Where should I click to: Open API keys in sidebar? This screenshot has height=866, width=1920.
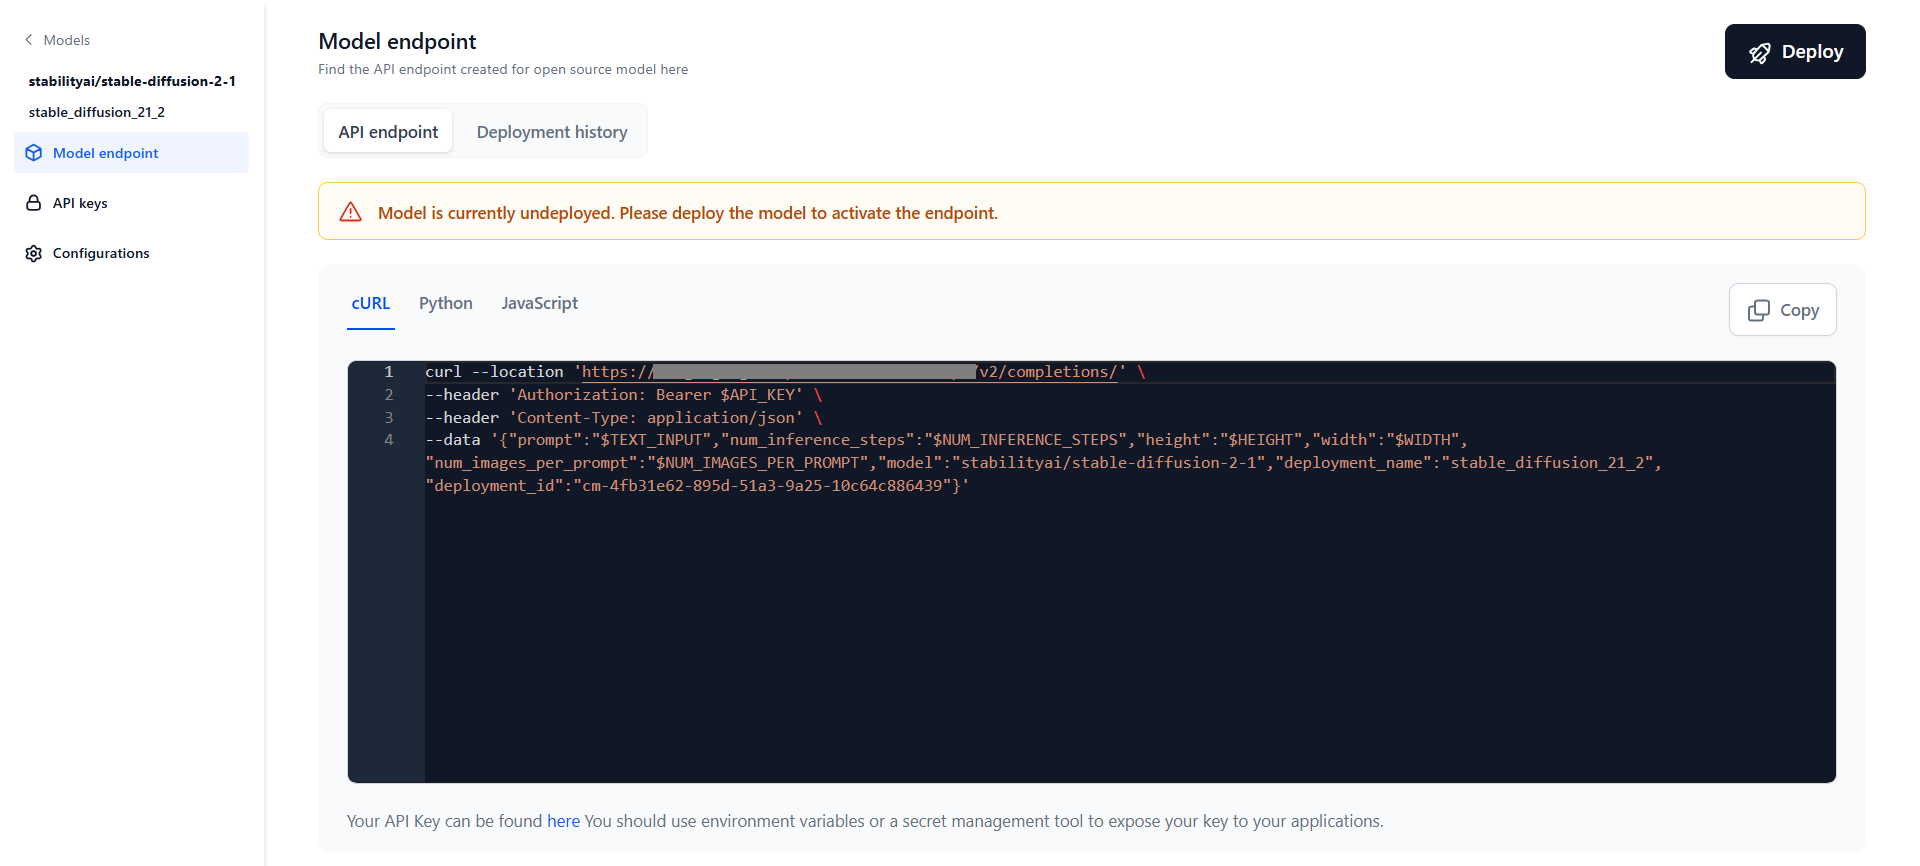(x=132, y=203)
